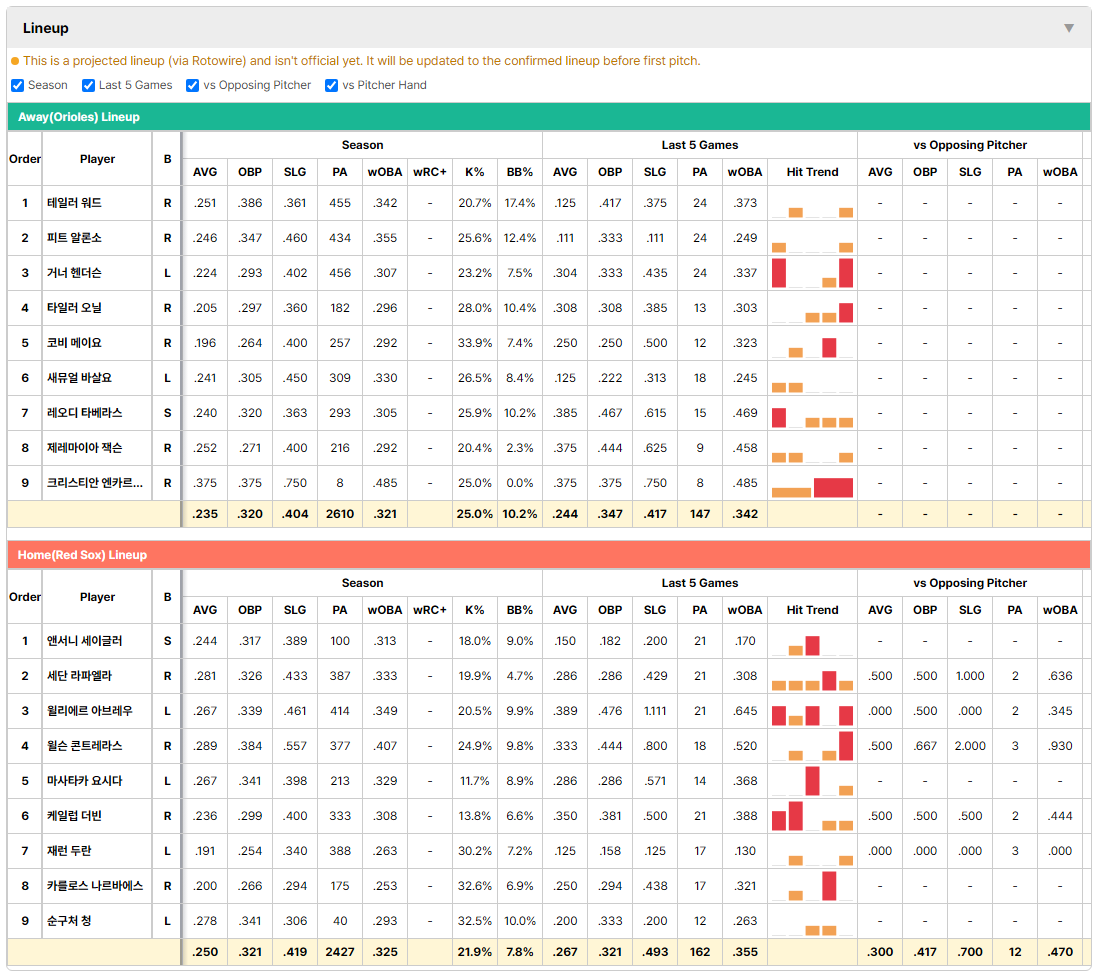Viewport: 1098px width, 977px height.
Task: Click 레오디 타베라스 hit trend chart
Action: tap(812, 413)
